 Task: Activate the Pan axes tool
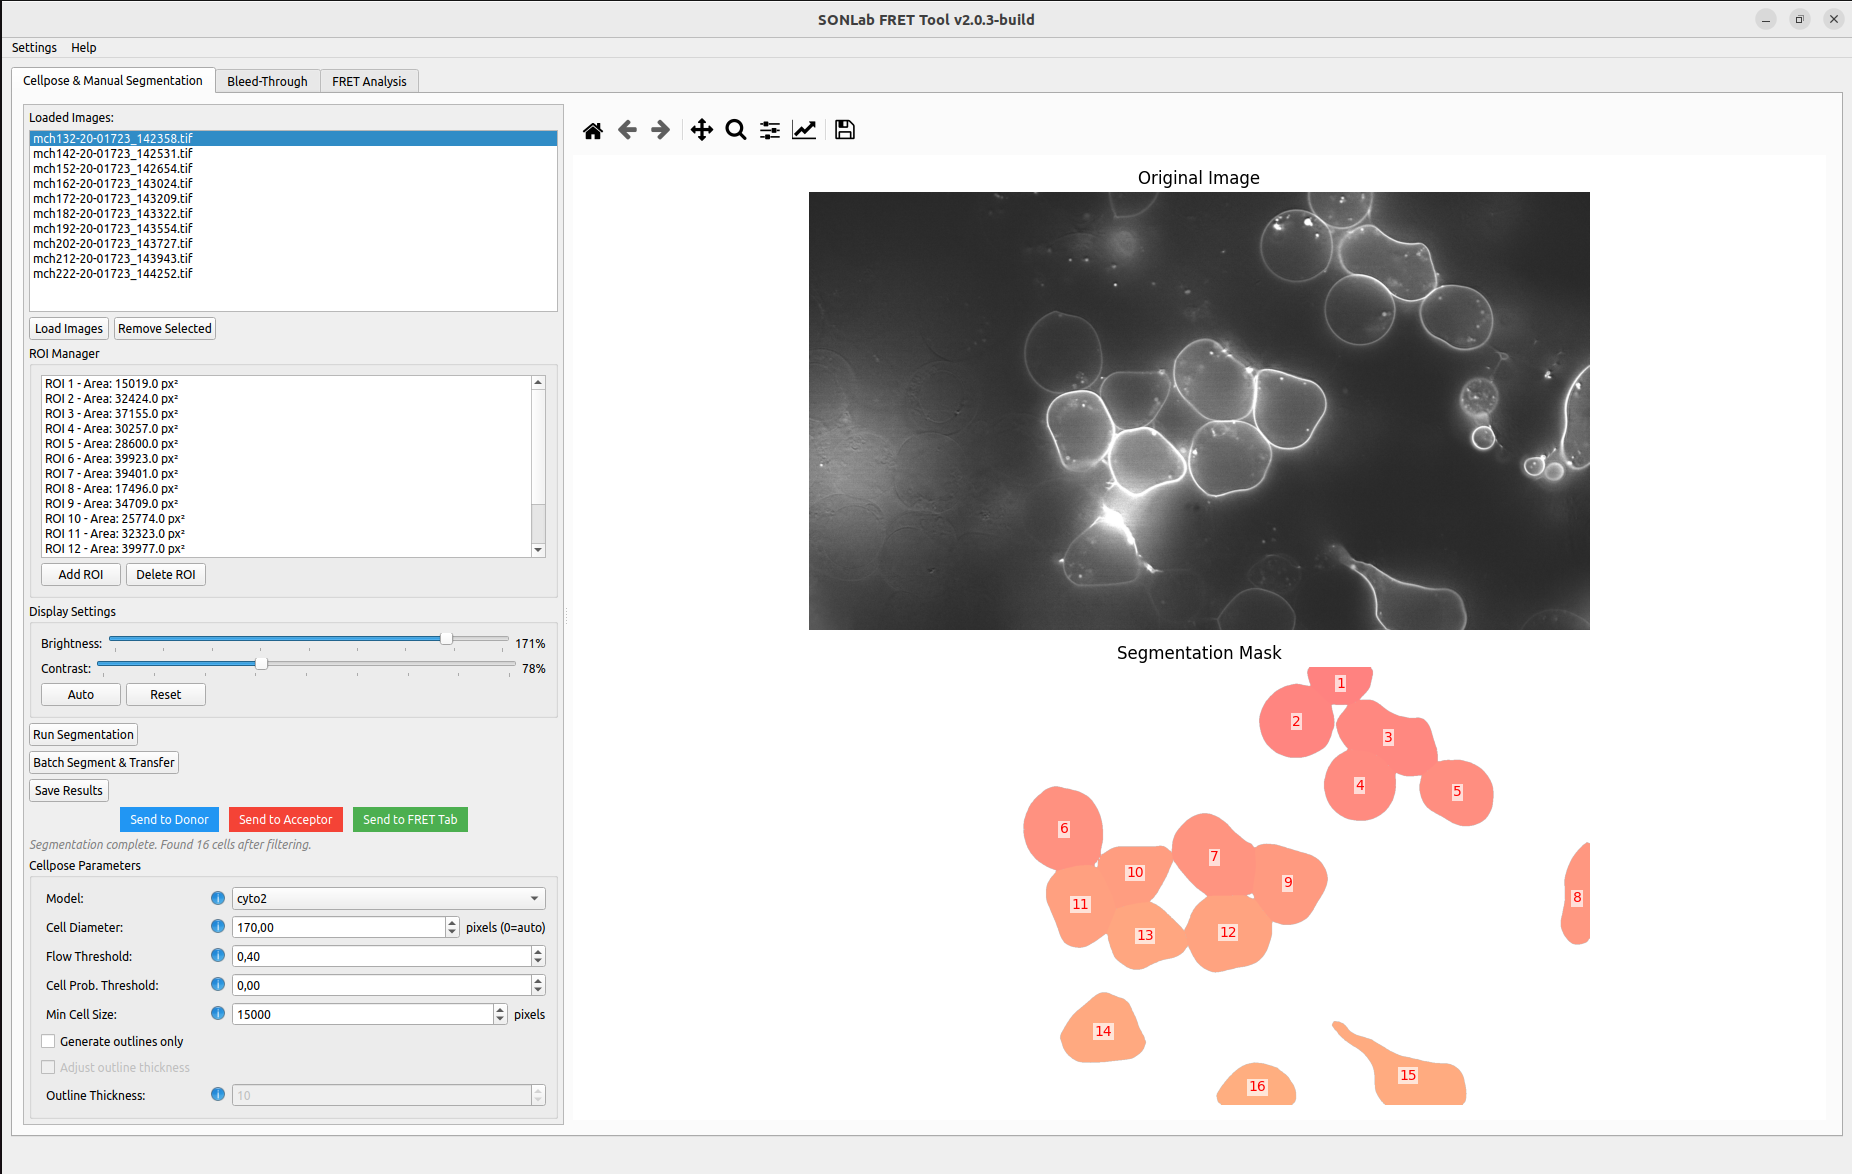pos(702,130)
